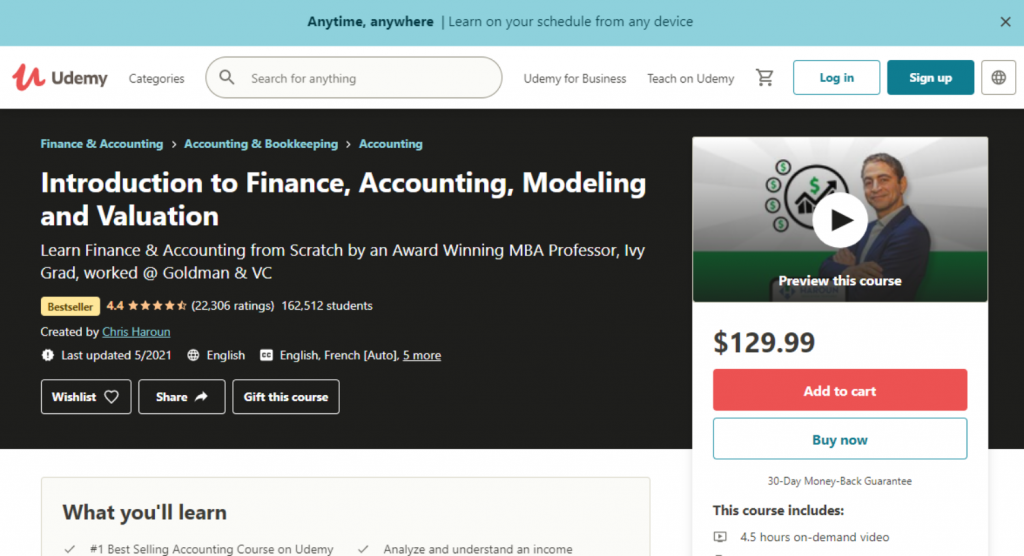The image size is (1024, 556).
Task: Click the heart on Wishlist
Action: pos(111,397)
